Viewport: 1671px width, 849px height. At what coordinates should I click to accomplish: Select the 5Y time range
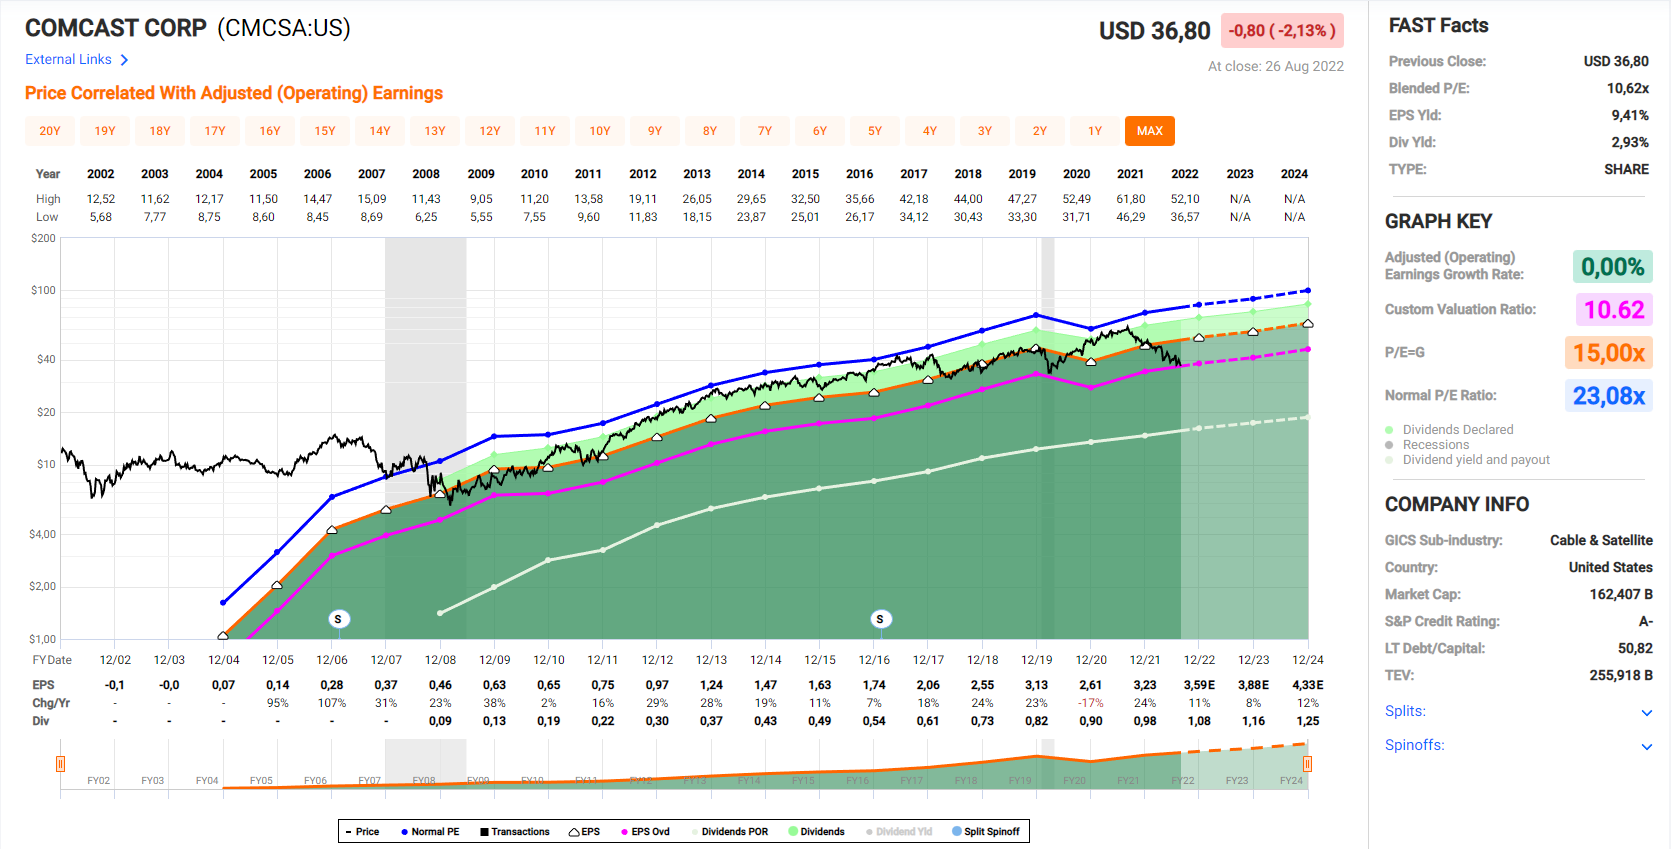click(x=874, y=131)
